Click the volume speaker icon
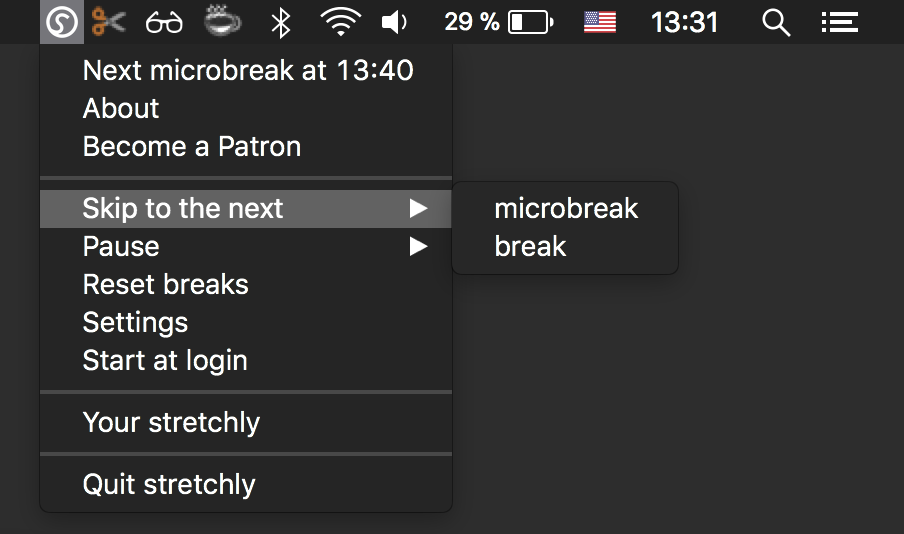This screenshot has height=534, width=904. tap(394, 22)
